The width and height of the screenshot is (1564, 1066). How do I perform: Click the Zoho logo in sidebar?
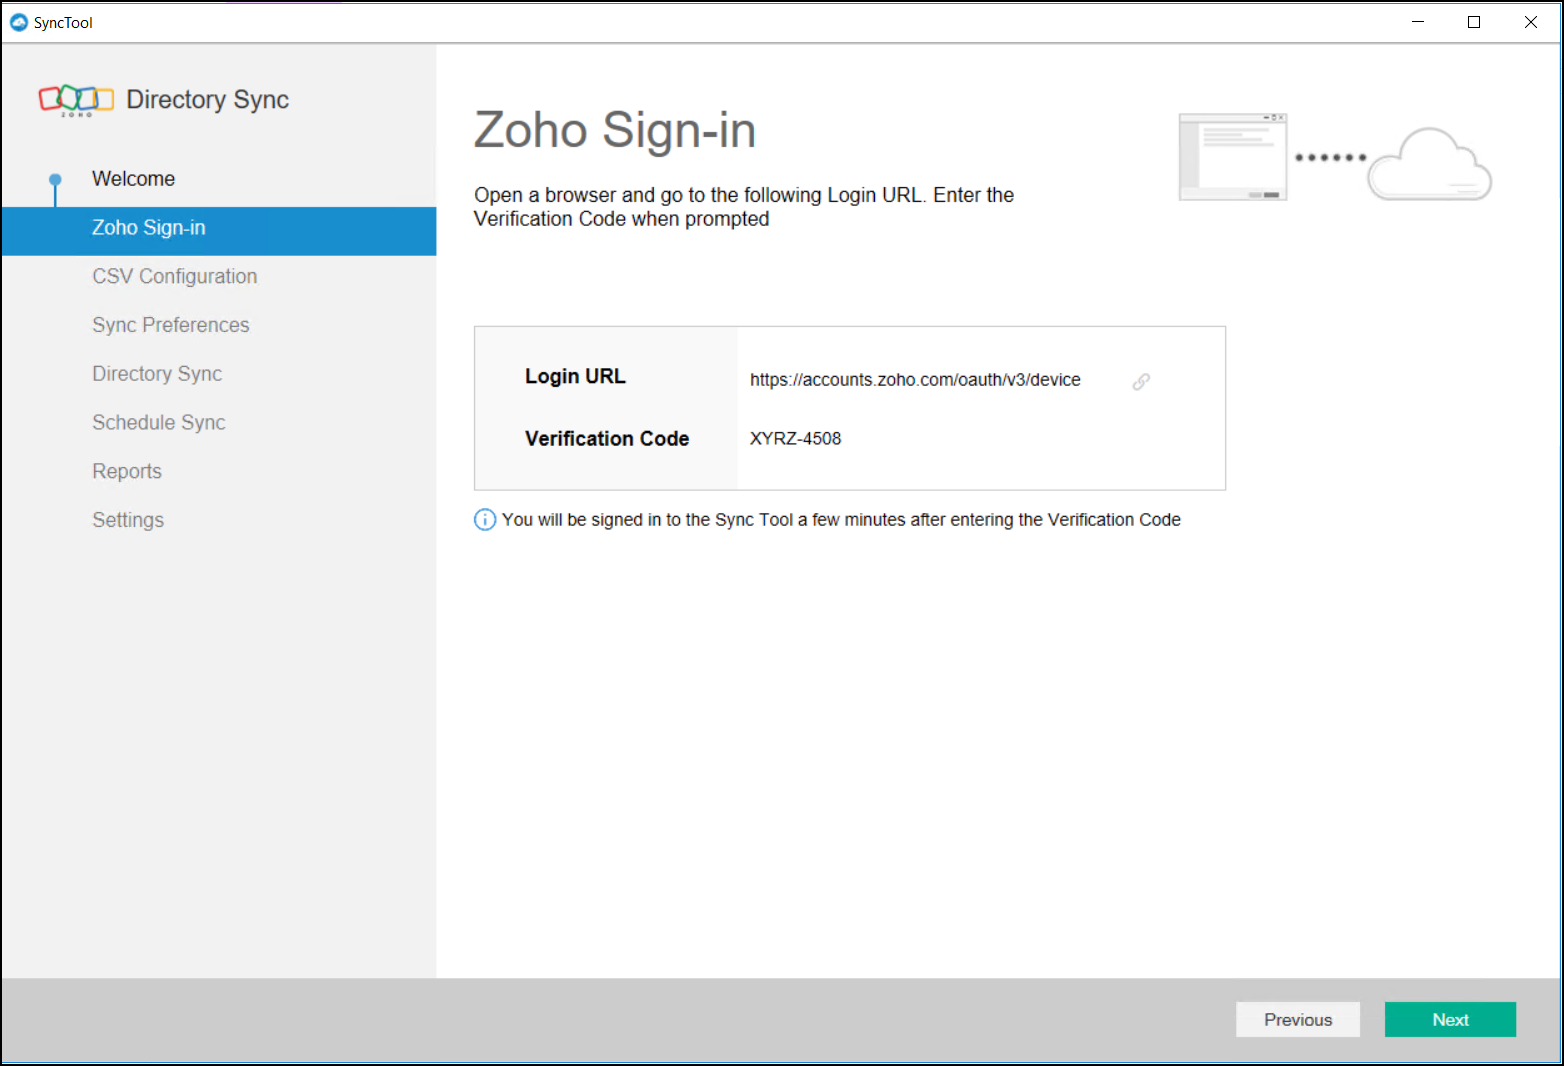pos(76,99)
